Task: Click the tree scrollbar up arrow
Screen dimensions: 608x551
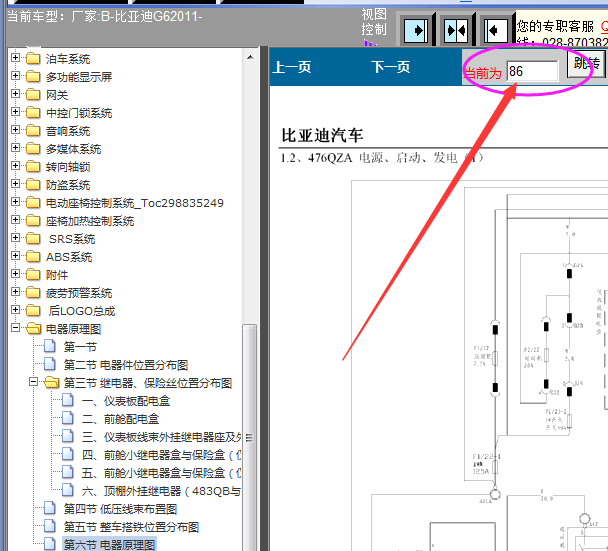Action: click(250, 57)
